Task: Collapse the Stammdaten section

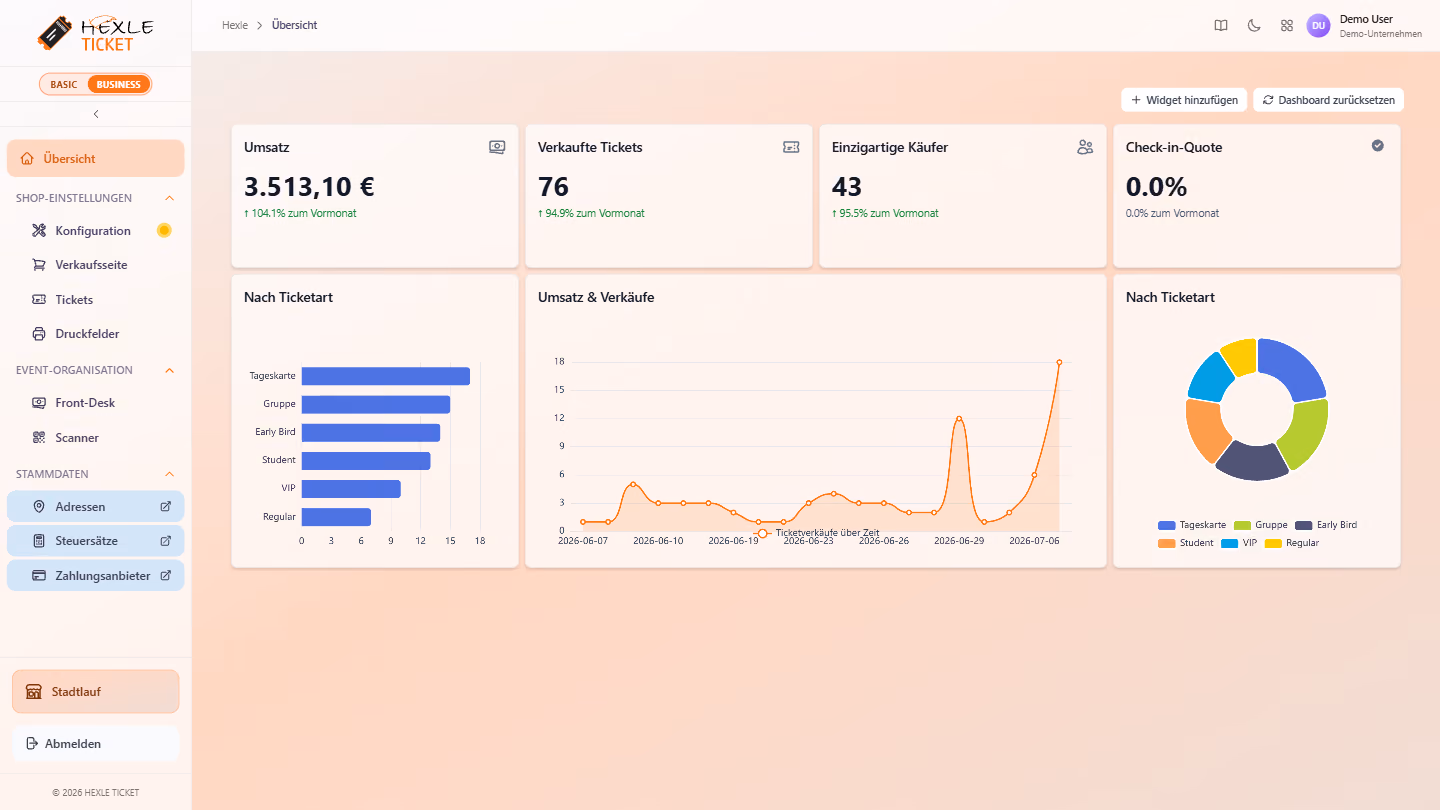Action: click(x=169, y=474)
